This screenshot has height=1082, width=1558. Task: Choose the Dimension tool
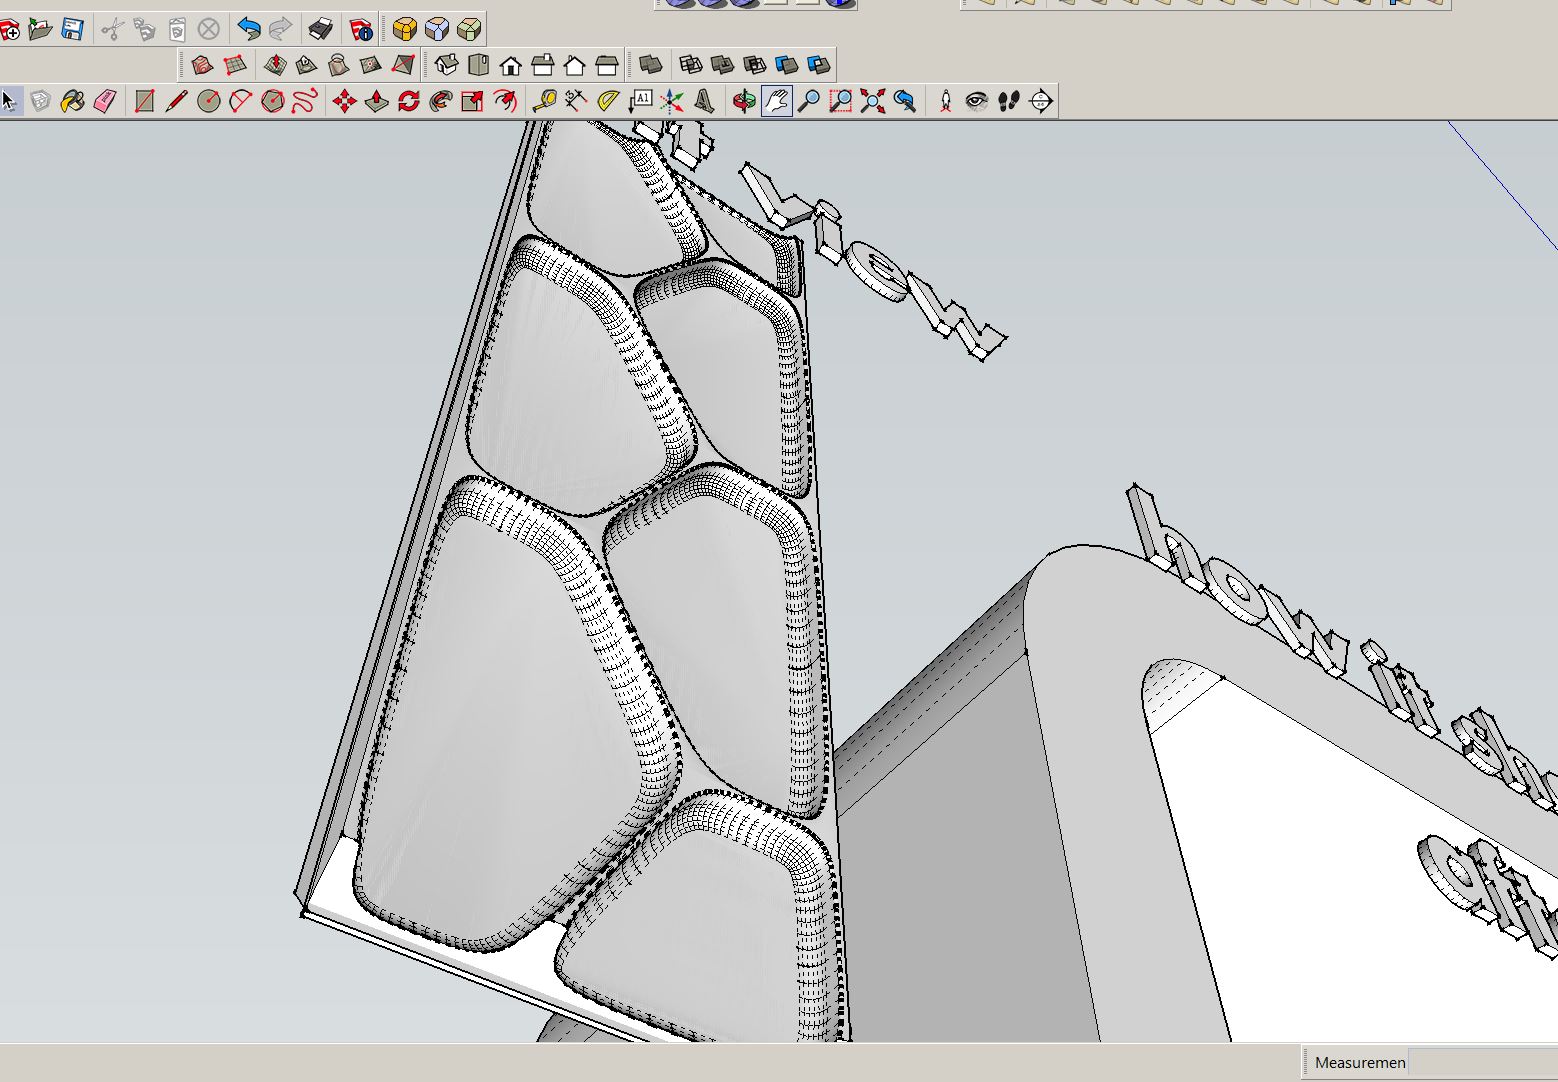coord(577,101)
